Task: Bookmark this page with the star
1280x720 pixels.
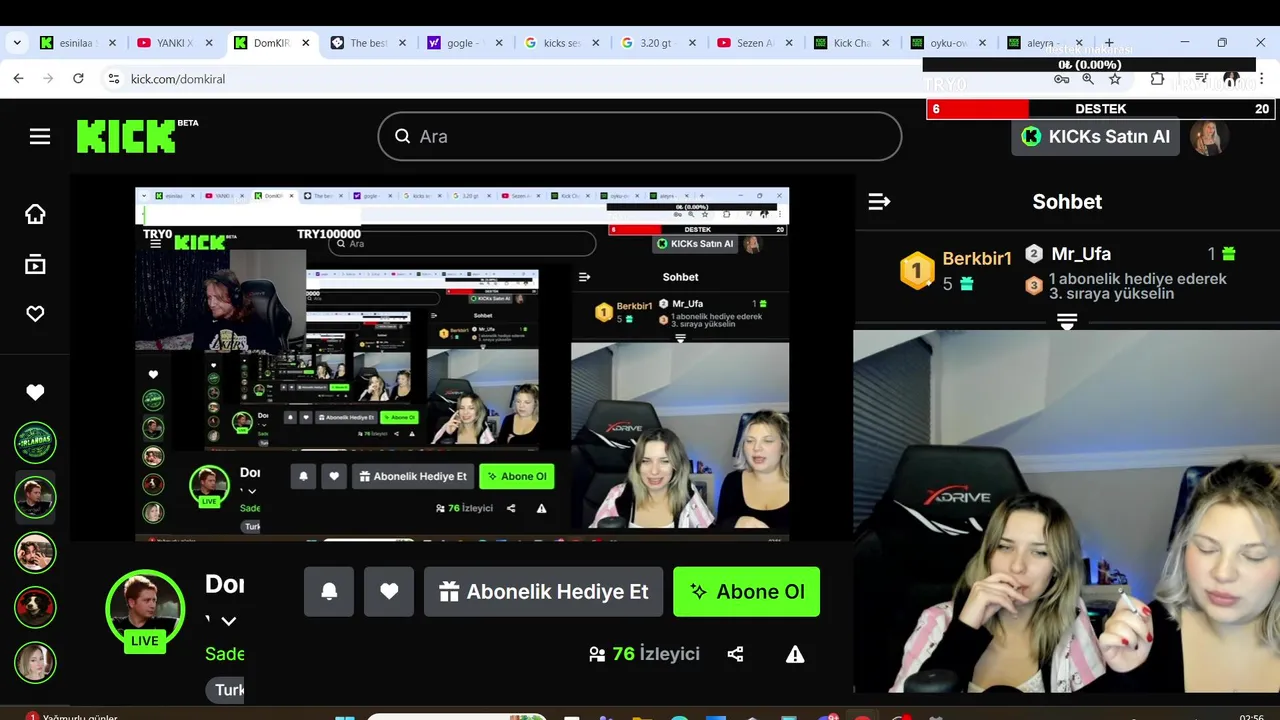Action: [1115, 79]
